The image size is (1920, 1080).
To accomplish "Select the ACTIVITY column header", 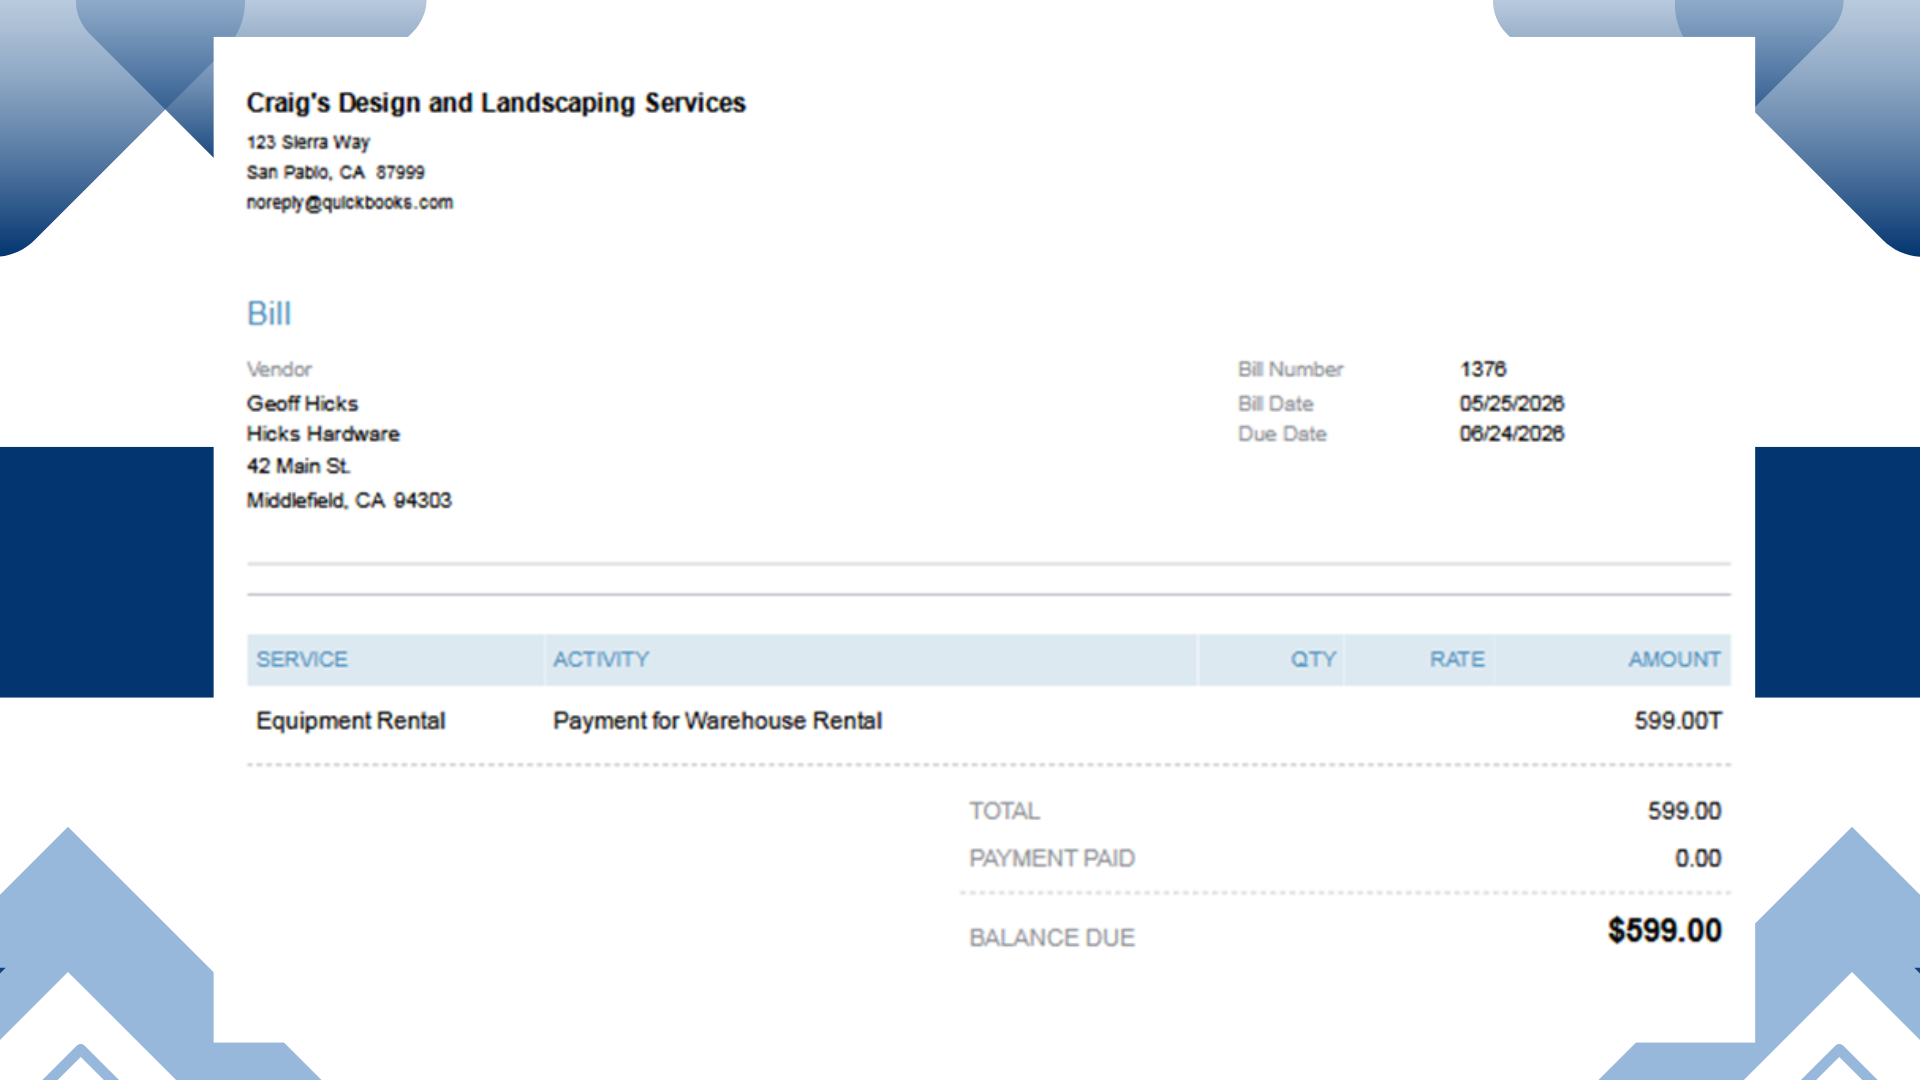I will click(601, 659).
